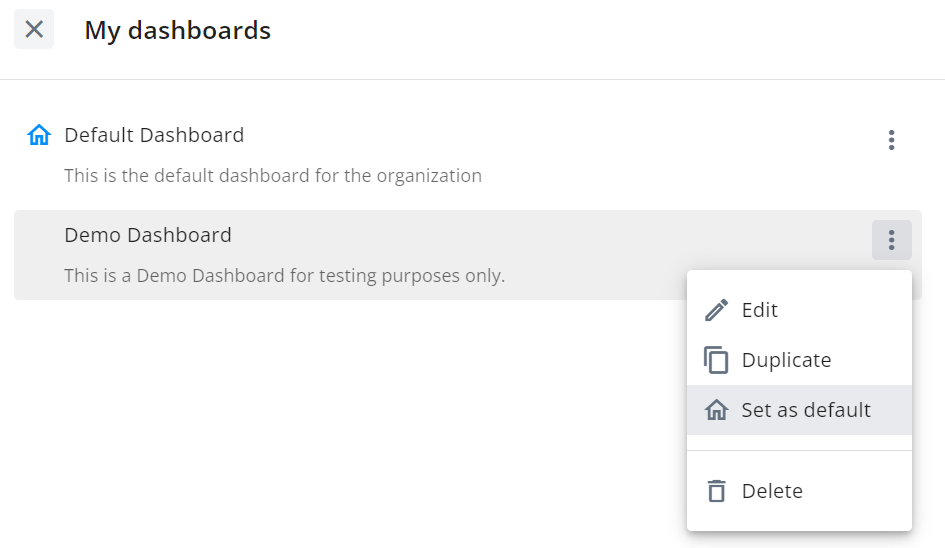Image resolution: width=945 pixels, height=548 pixels.
Task: Choose the Edit label in the menu
Action: (x=759, y=310)
